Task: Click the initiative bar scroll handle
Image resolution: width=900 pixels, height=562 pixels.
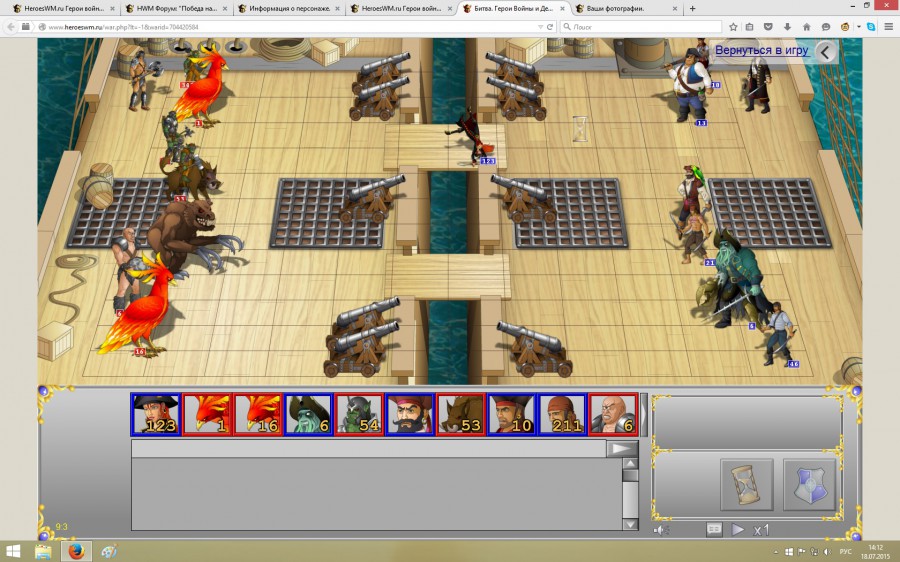Action: click(x=644, y=414)
